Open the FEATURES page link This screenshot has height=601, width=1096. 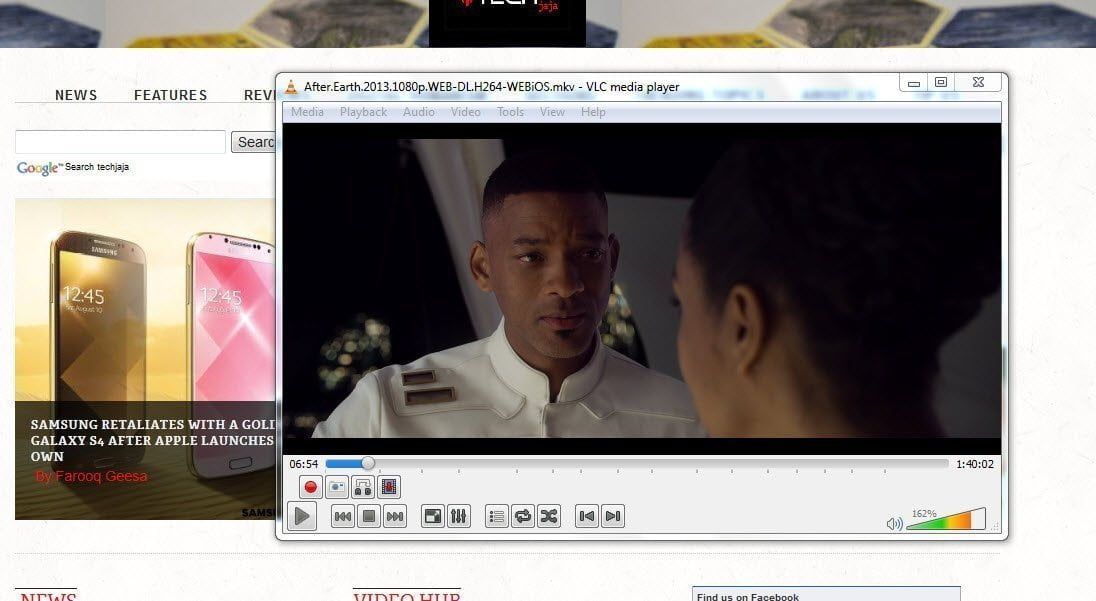pyautogui.click(x=170, y=95)
